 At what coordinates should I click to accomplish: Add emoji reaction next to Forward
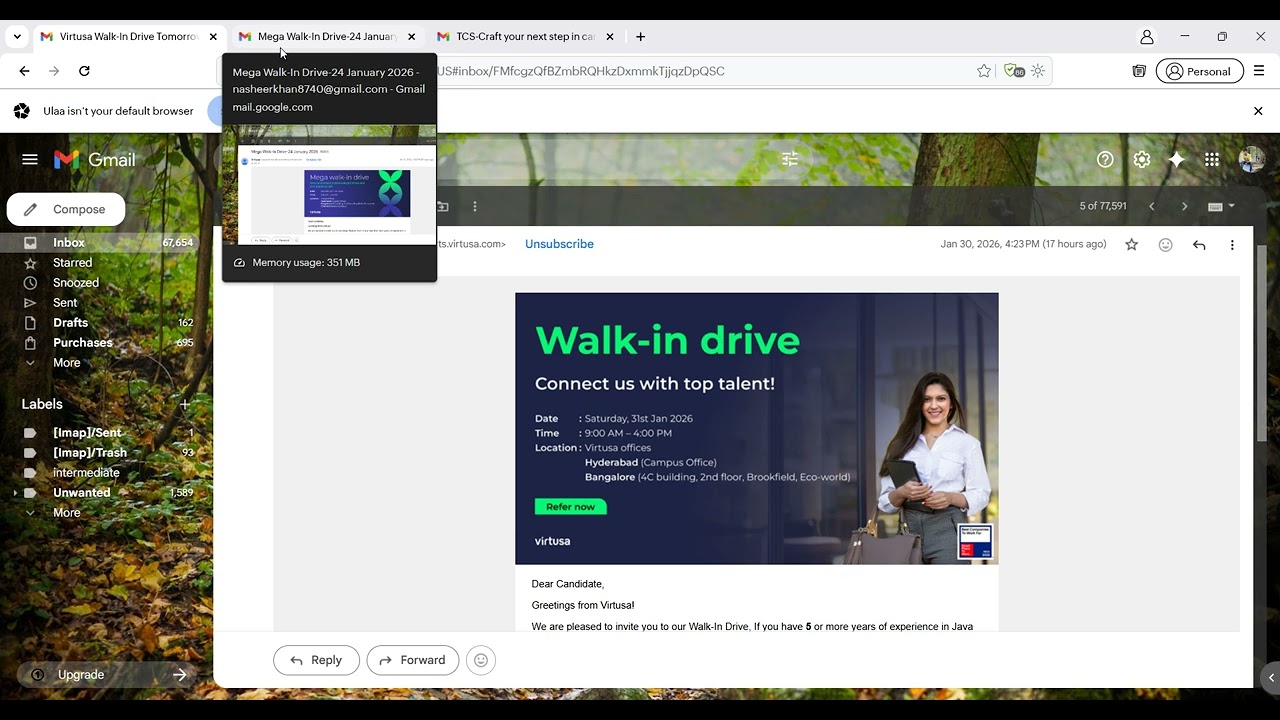pos(481,660)
